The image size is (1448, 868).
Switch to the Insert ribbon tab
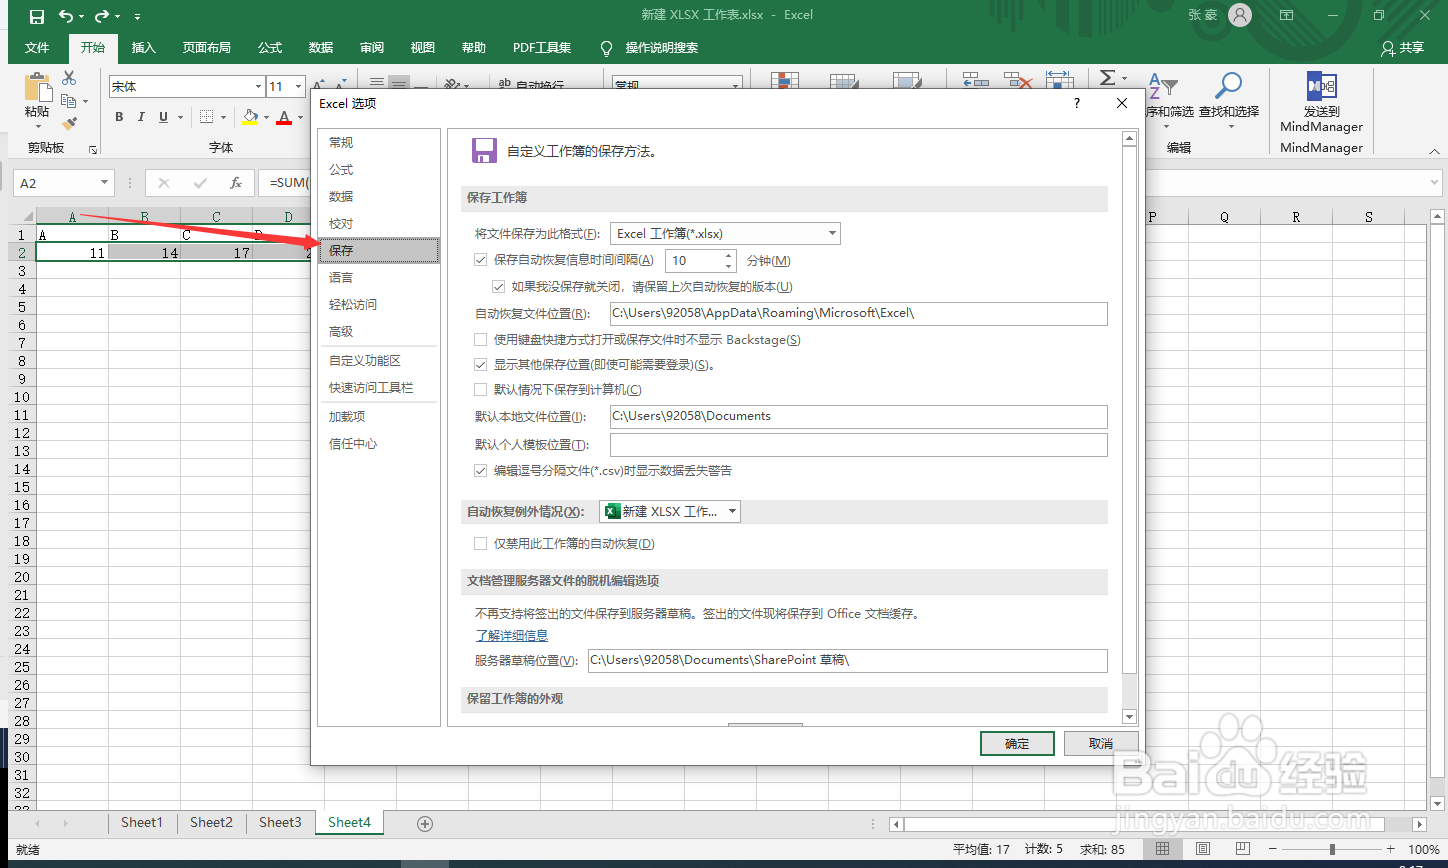(144, 48)
